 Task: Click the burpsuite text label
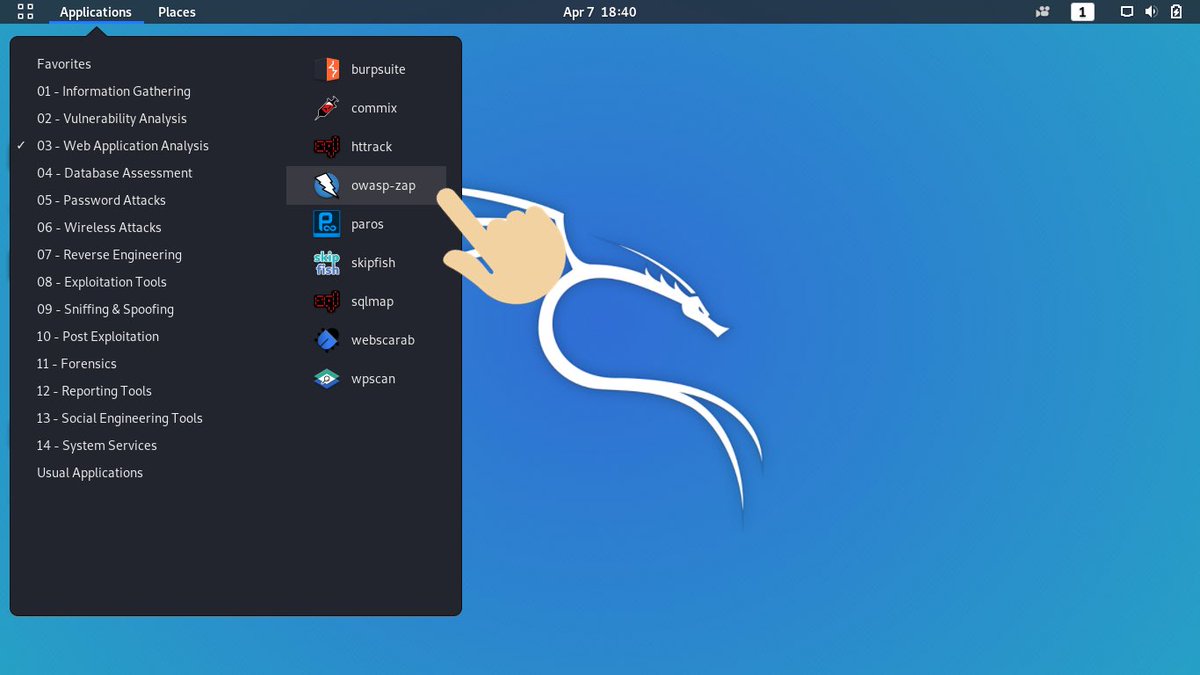tap(378, 70)
